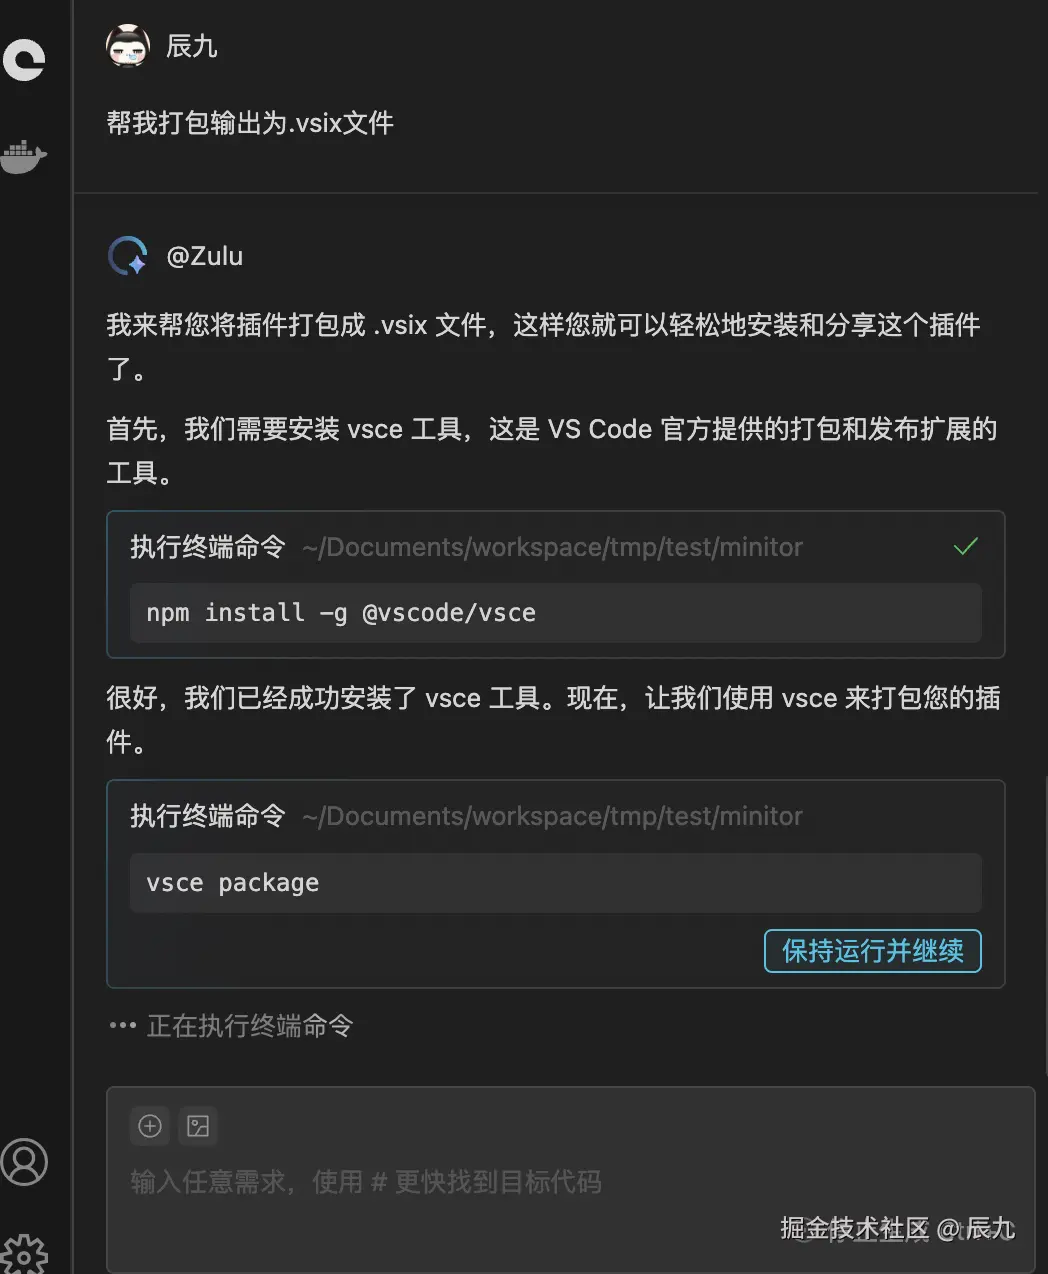This screenshot has height=1274, width=1048.
Task: Click the image upload icon
Action: coord(198,1126)
